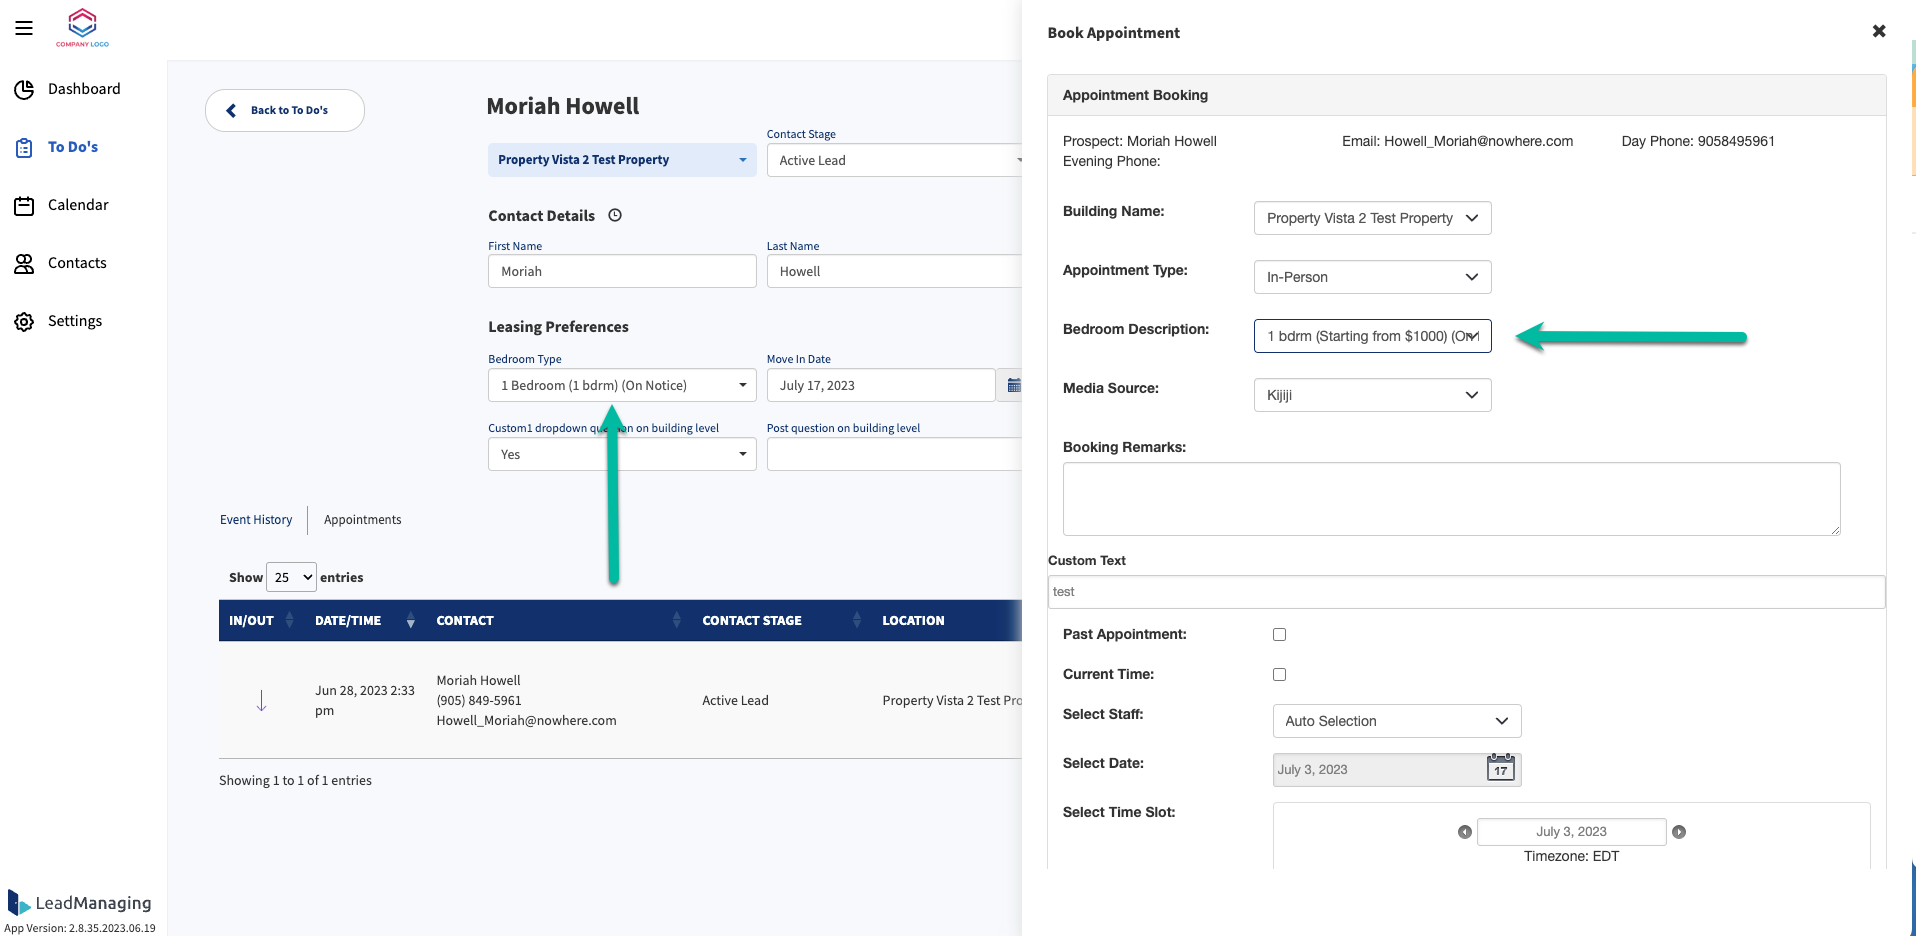Change the Show entries count dropdown
1916x936 pixels.
point(291,577)
